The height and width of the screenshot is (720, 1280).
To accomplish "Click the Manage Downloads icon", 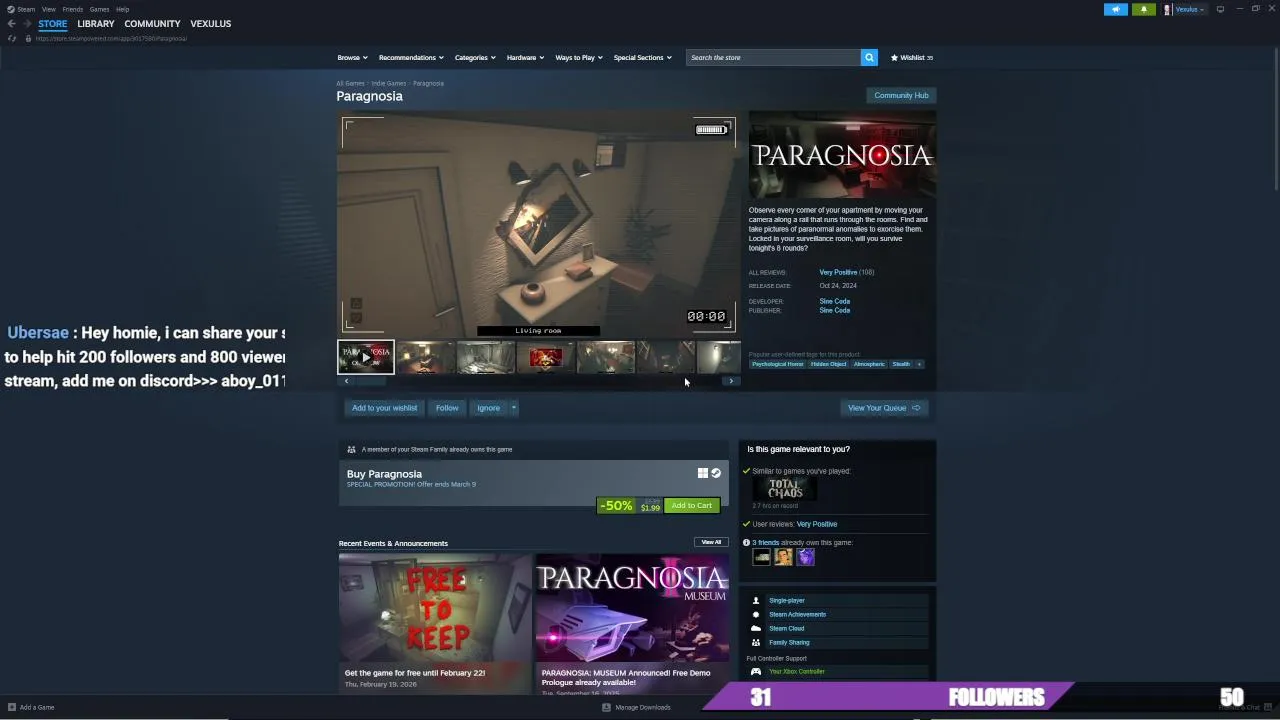I will tap(606, 707).
